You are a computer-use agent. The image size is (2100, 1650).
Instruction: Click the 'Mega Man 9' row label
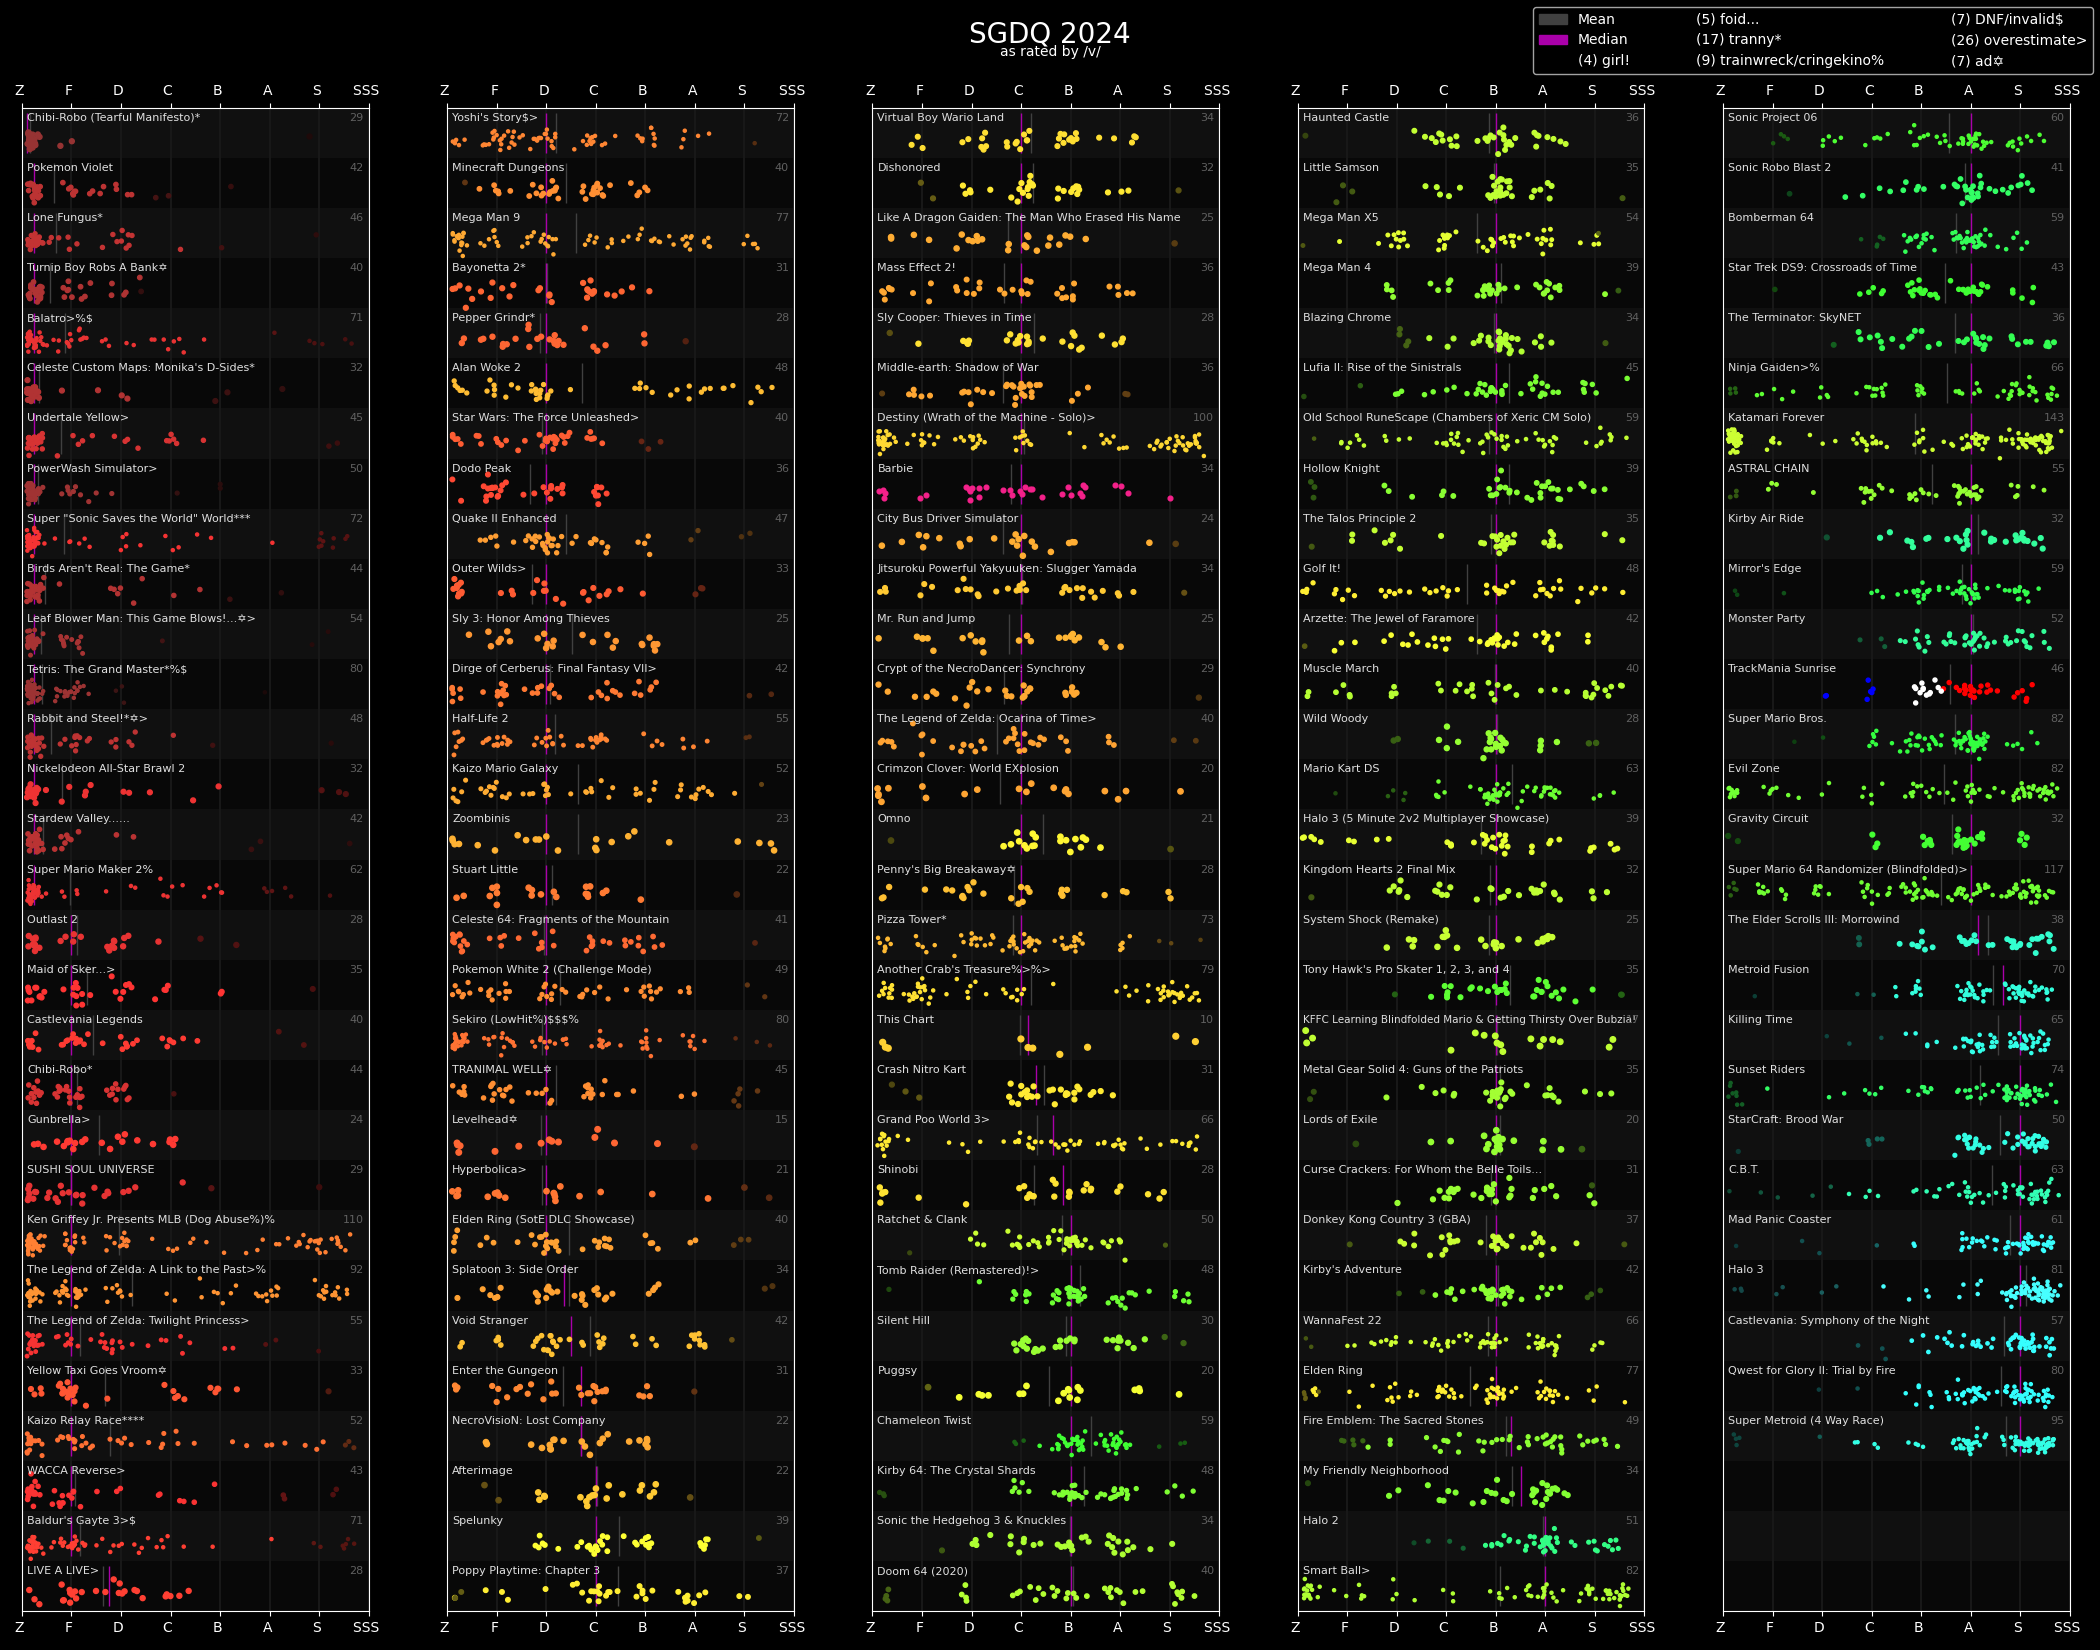coord(486,218)
